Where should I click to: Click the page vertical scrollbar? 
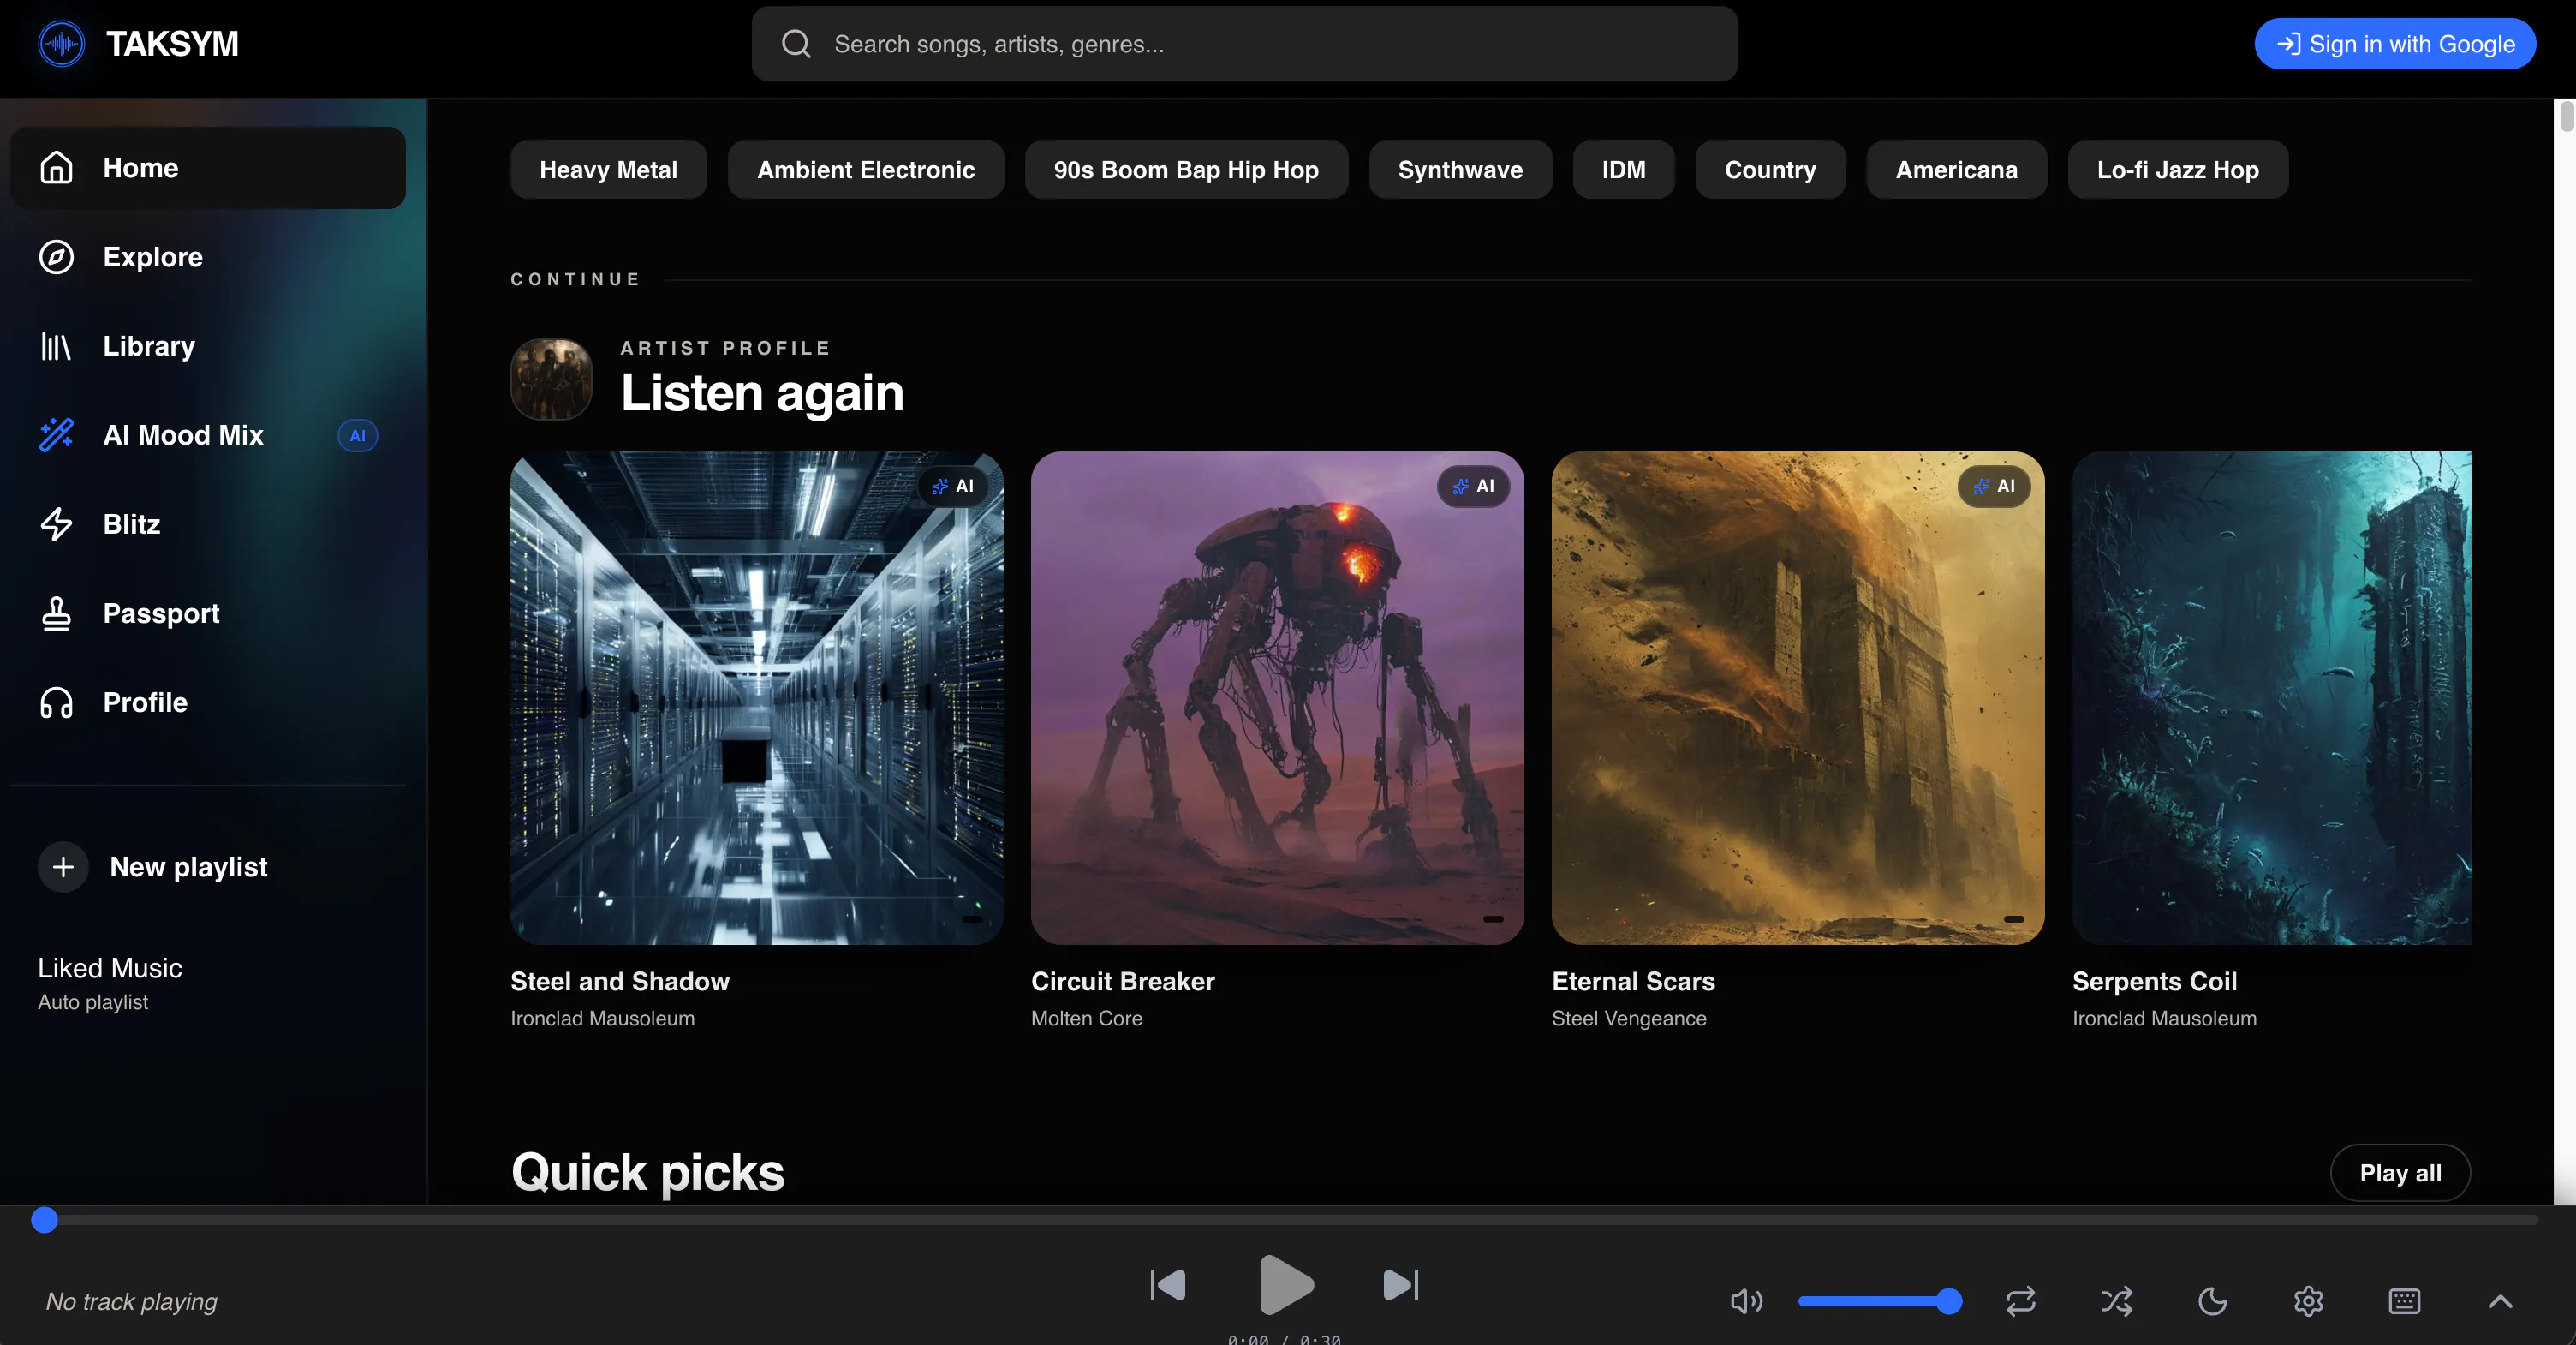2565,650
